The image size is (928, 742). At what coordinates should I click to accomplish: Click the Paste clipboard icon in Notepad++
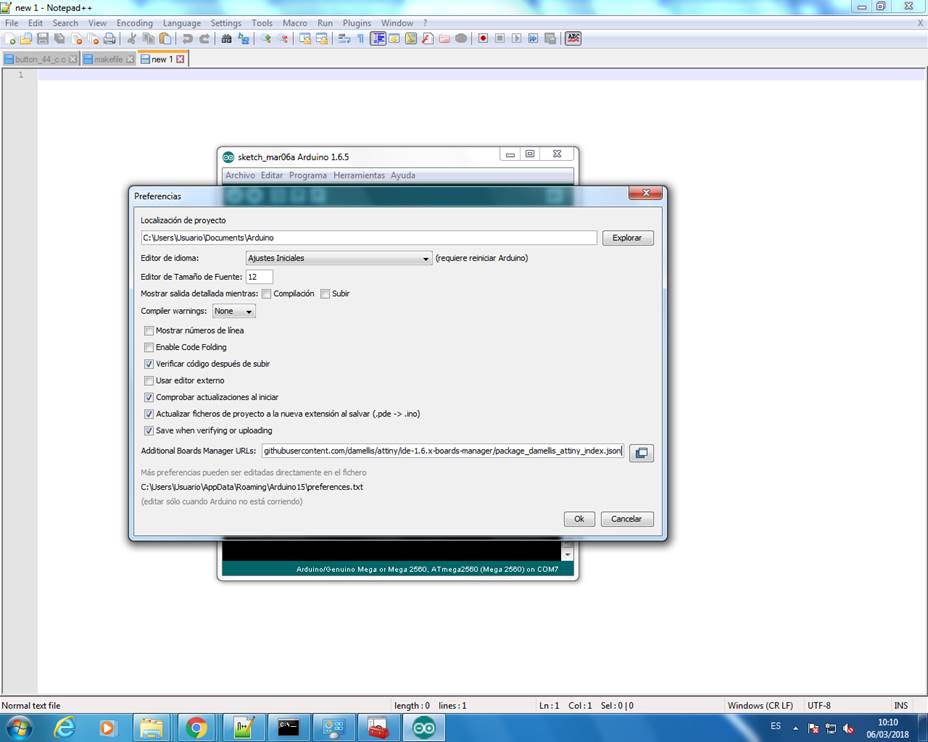pyautogui.click(x=165, y=39)
